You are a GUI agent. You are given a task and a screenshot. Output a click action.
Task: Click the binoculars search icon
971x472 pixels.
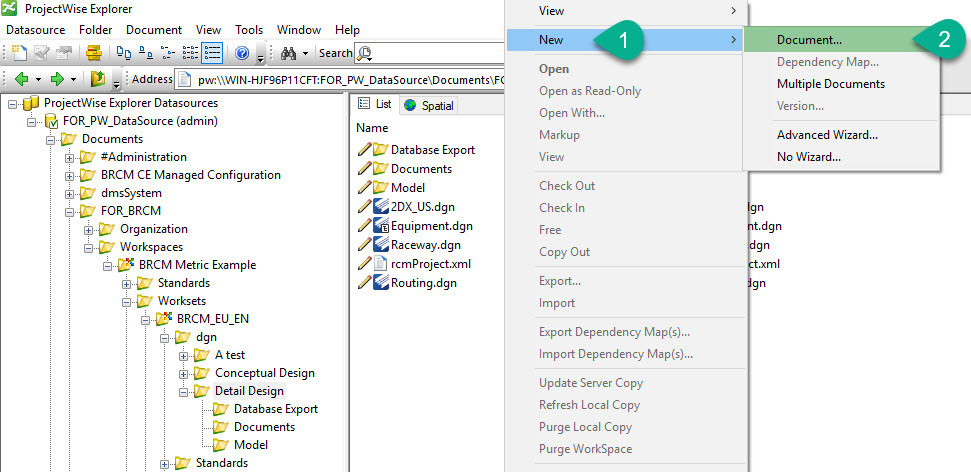(289, 54)
